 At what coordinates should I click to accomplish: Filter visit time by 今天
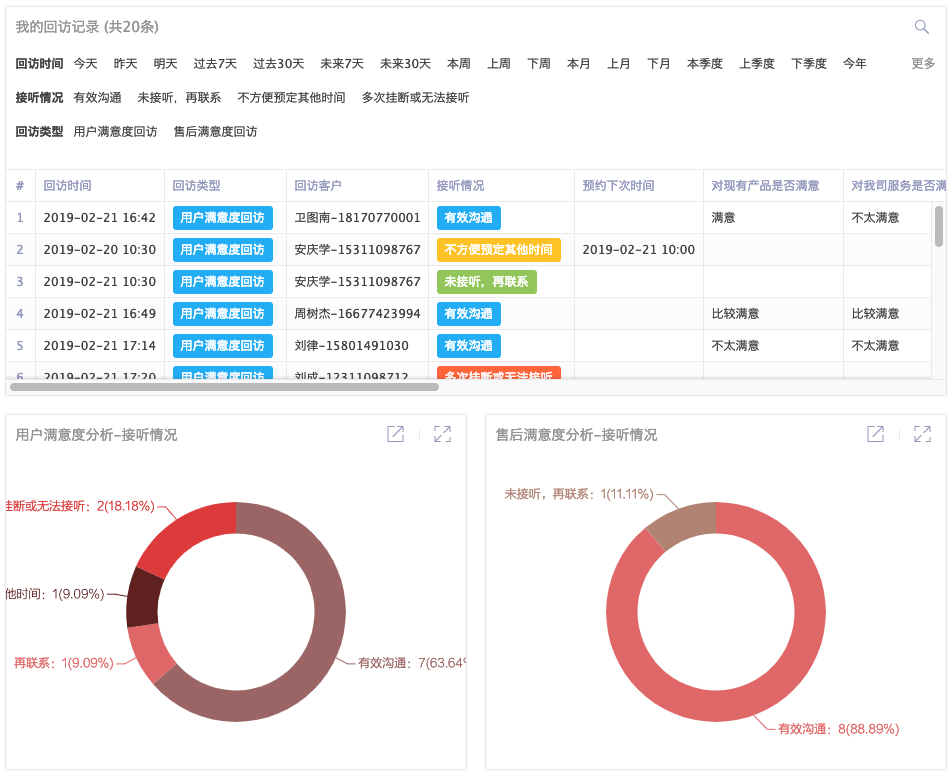86,63
